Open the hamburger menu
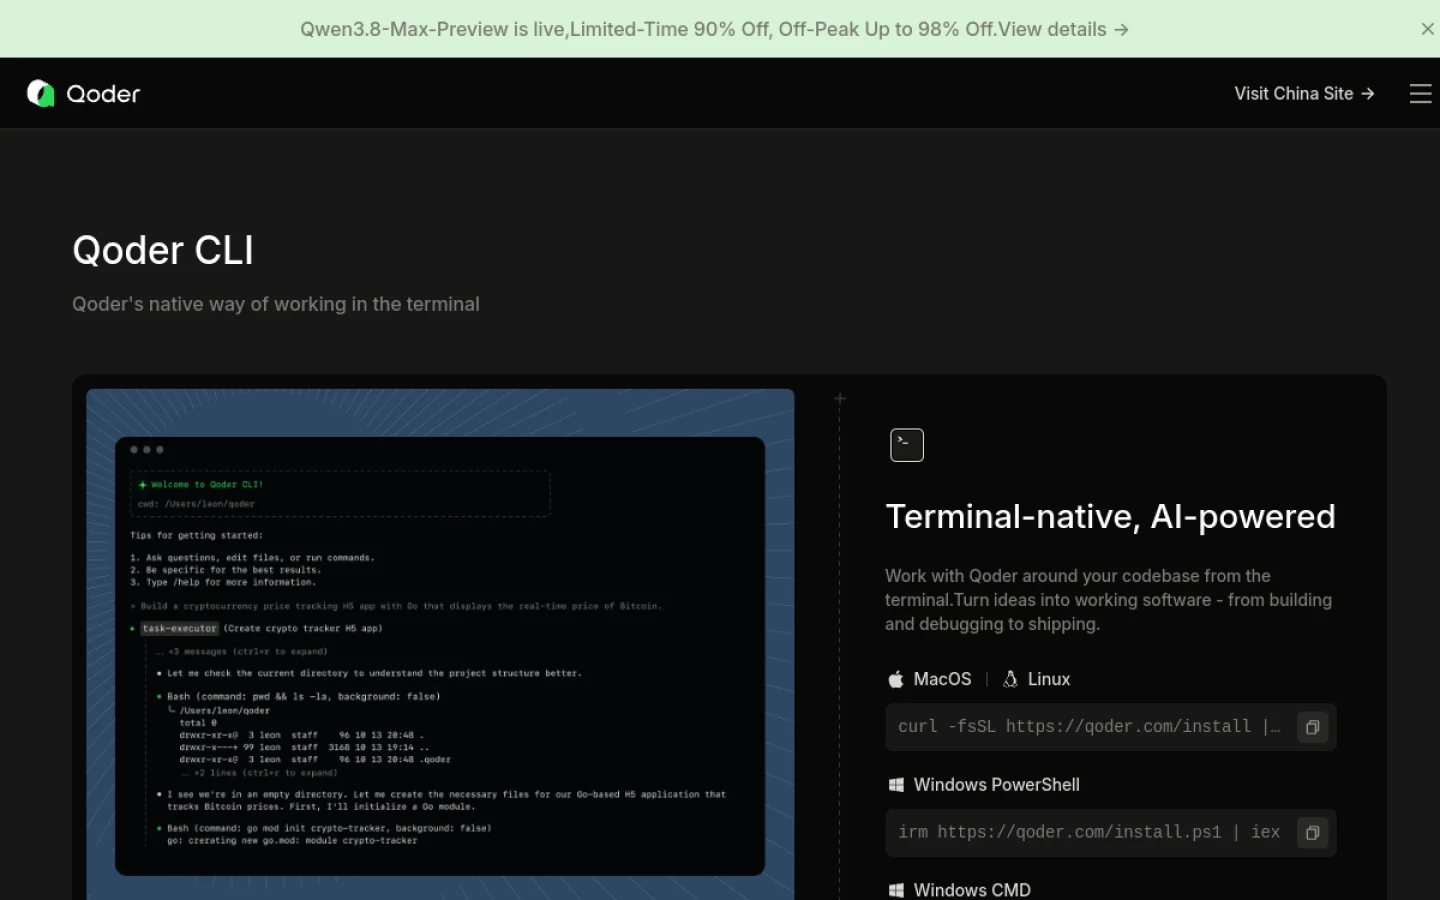1440x900 pixels. (x=1420, y=93)
